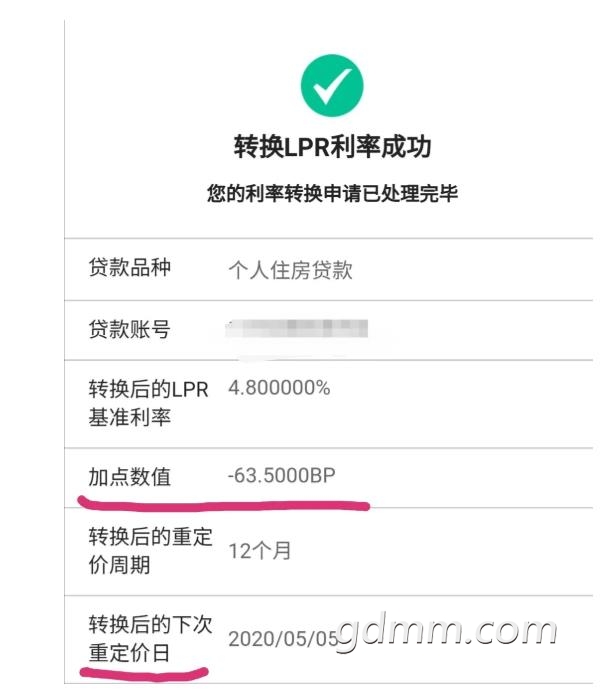The image size is (605, 693).
Task: Tap the -63.5000BP value
Action: tap(281, 477)
